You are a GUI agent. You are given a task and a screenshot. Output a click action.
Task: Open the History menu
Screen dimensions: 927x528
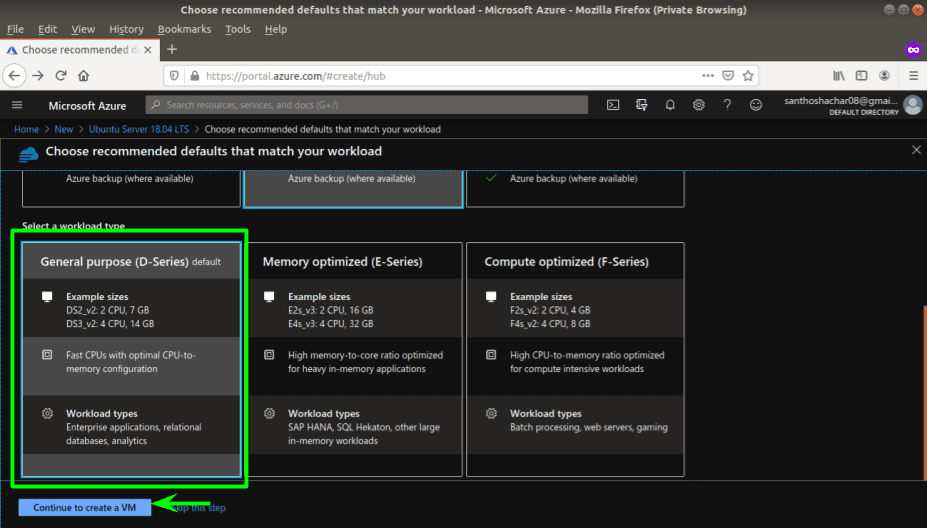pyautogui.click(x=126, y=29)
